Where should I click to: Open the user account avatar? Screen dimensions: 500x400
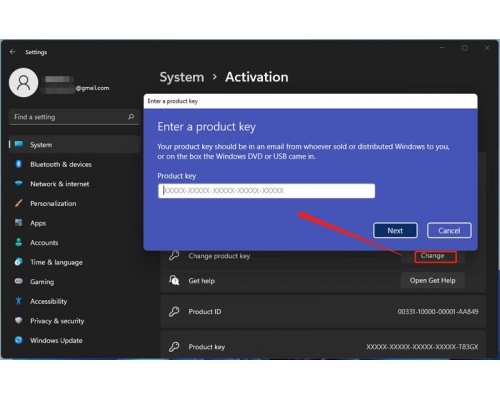(23, 83)
